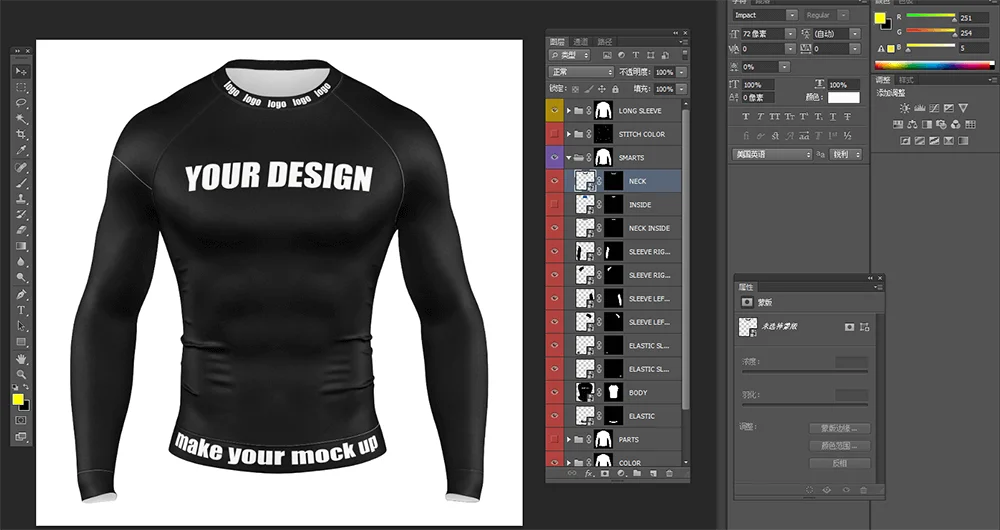Select the SLEEVE LEF... layer above ELASTIC SL...
Image resolution: width=1000 pixels, height=530 pixels.
pyautogui.click(x=622, y=322)
